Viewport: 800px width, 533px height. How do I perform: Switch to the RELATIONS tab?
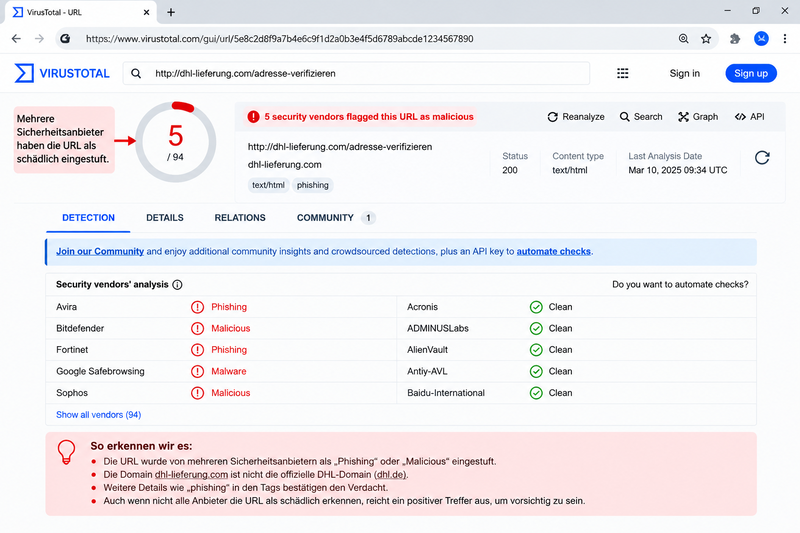[240, 218]
